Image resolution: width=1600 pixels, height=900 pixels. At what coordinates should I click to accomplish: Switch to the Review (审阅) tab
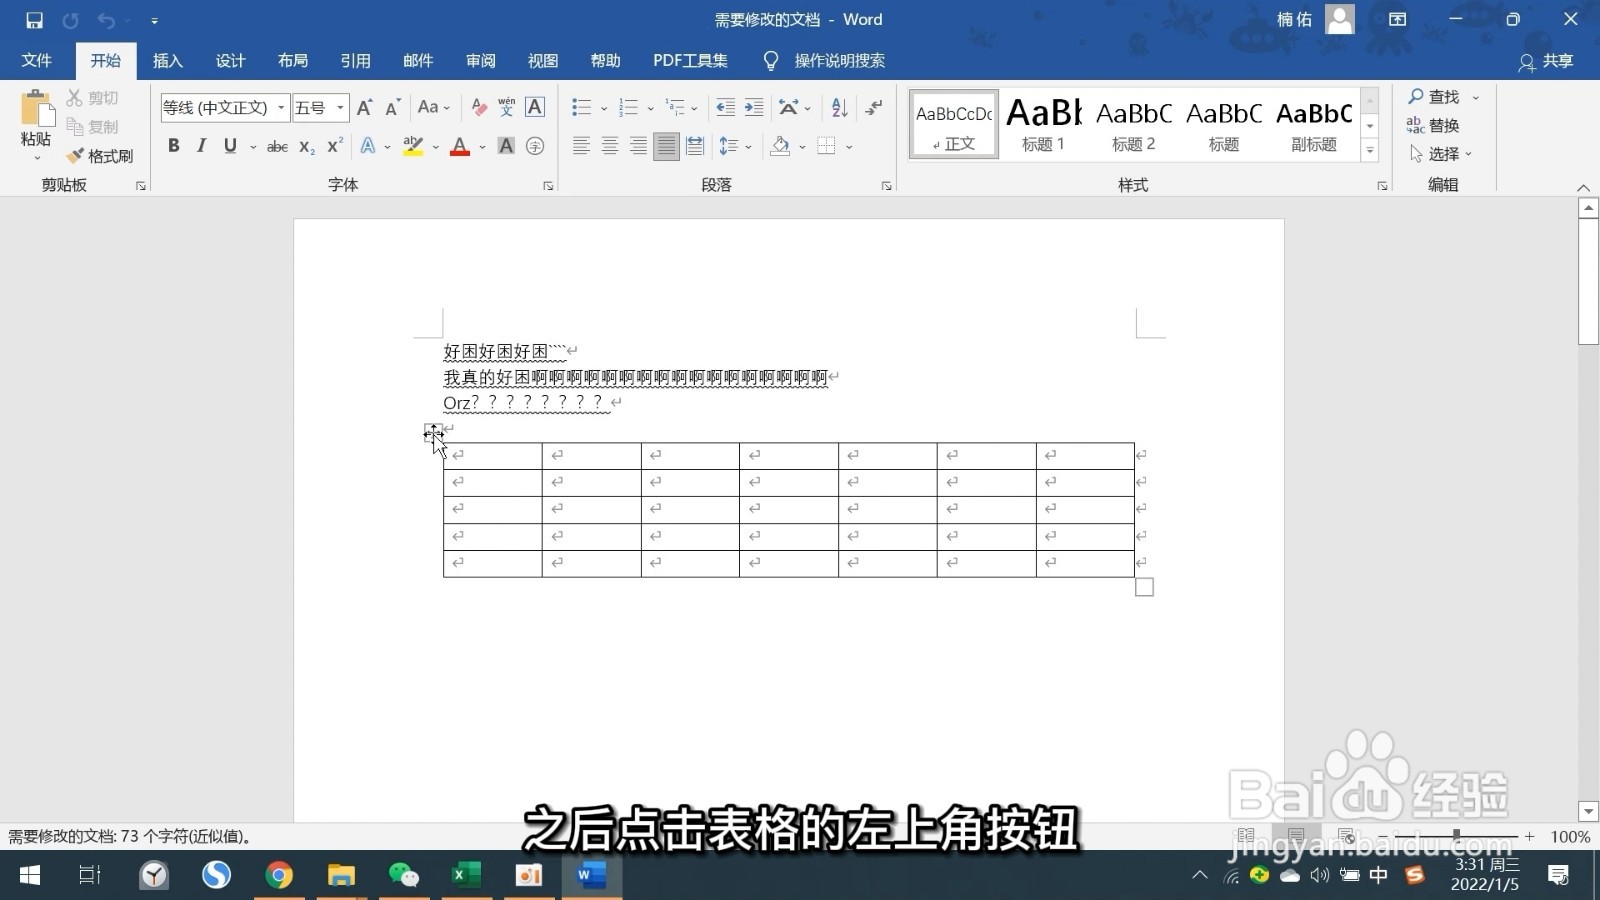[x=481, y=61]
